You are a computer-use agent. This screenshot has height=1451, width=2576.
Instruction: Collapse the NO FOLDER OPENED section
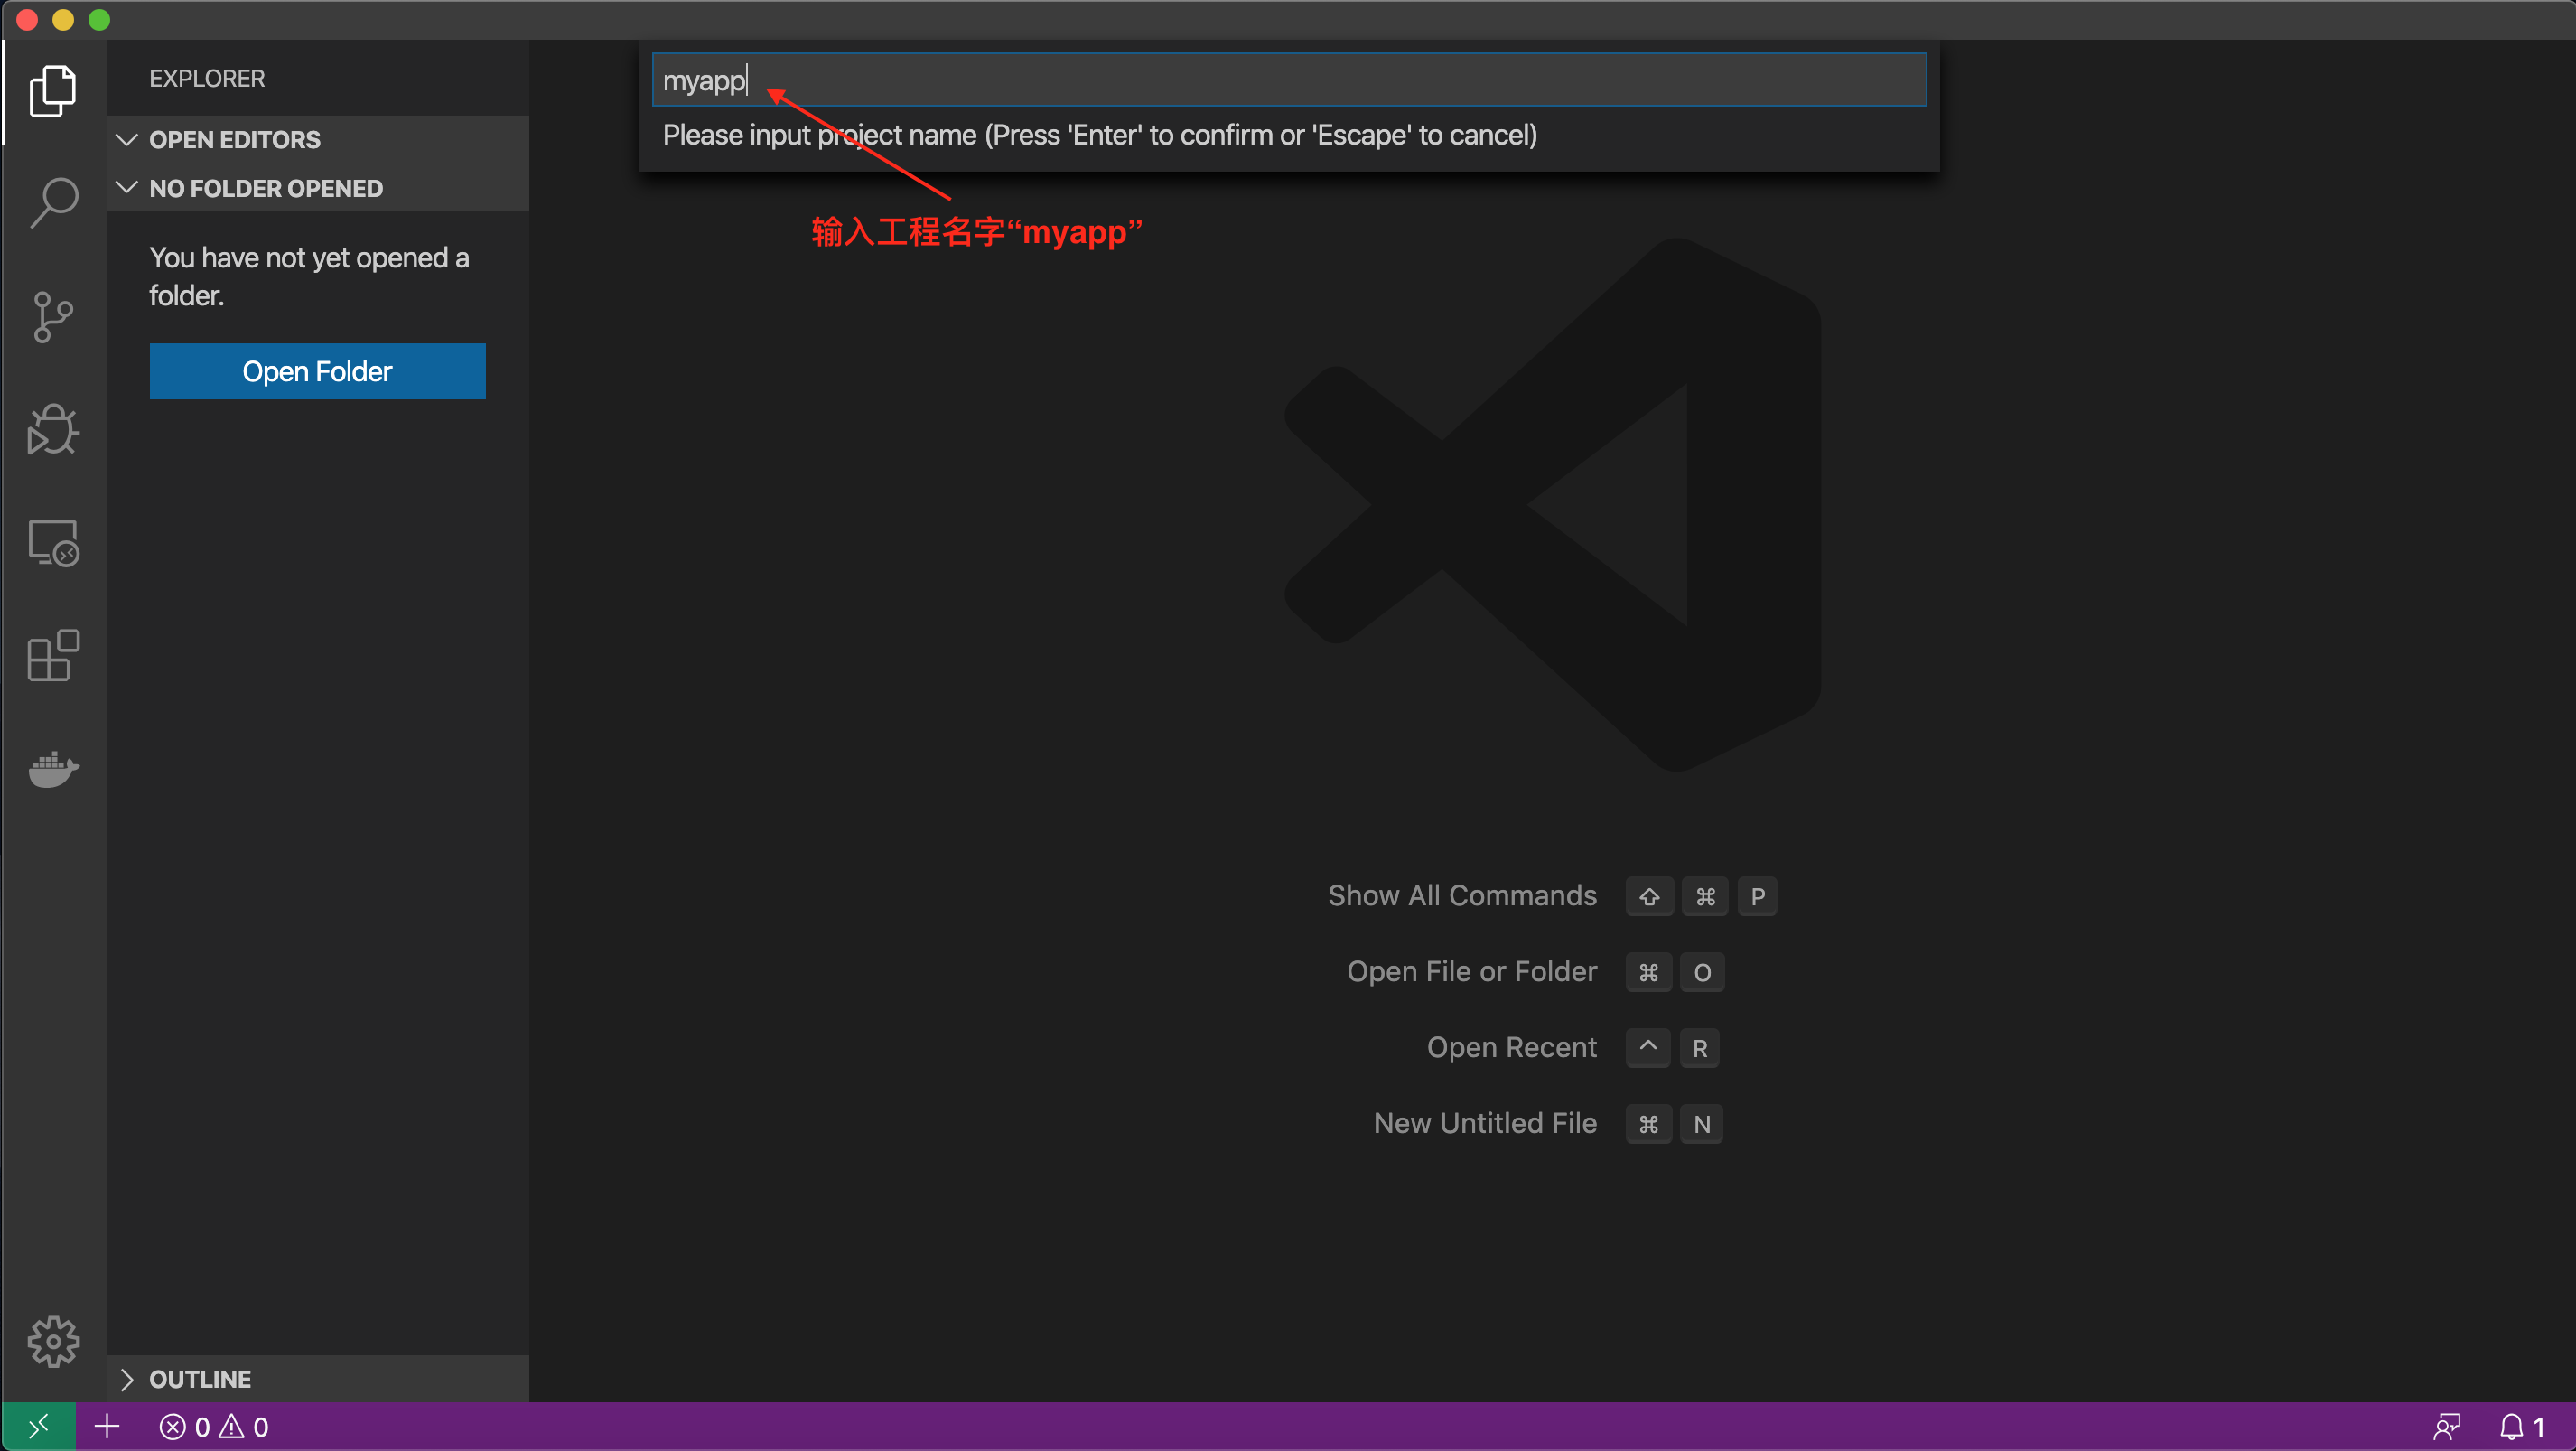[x=318, y=188]
